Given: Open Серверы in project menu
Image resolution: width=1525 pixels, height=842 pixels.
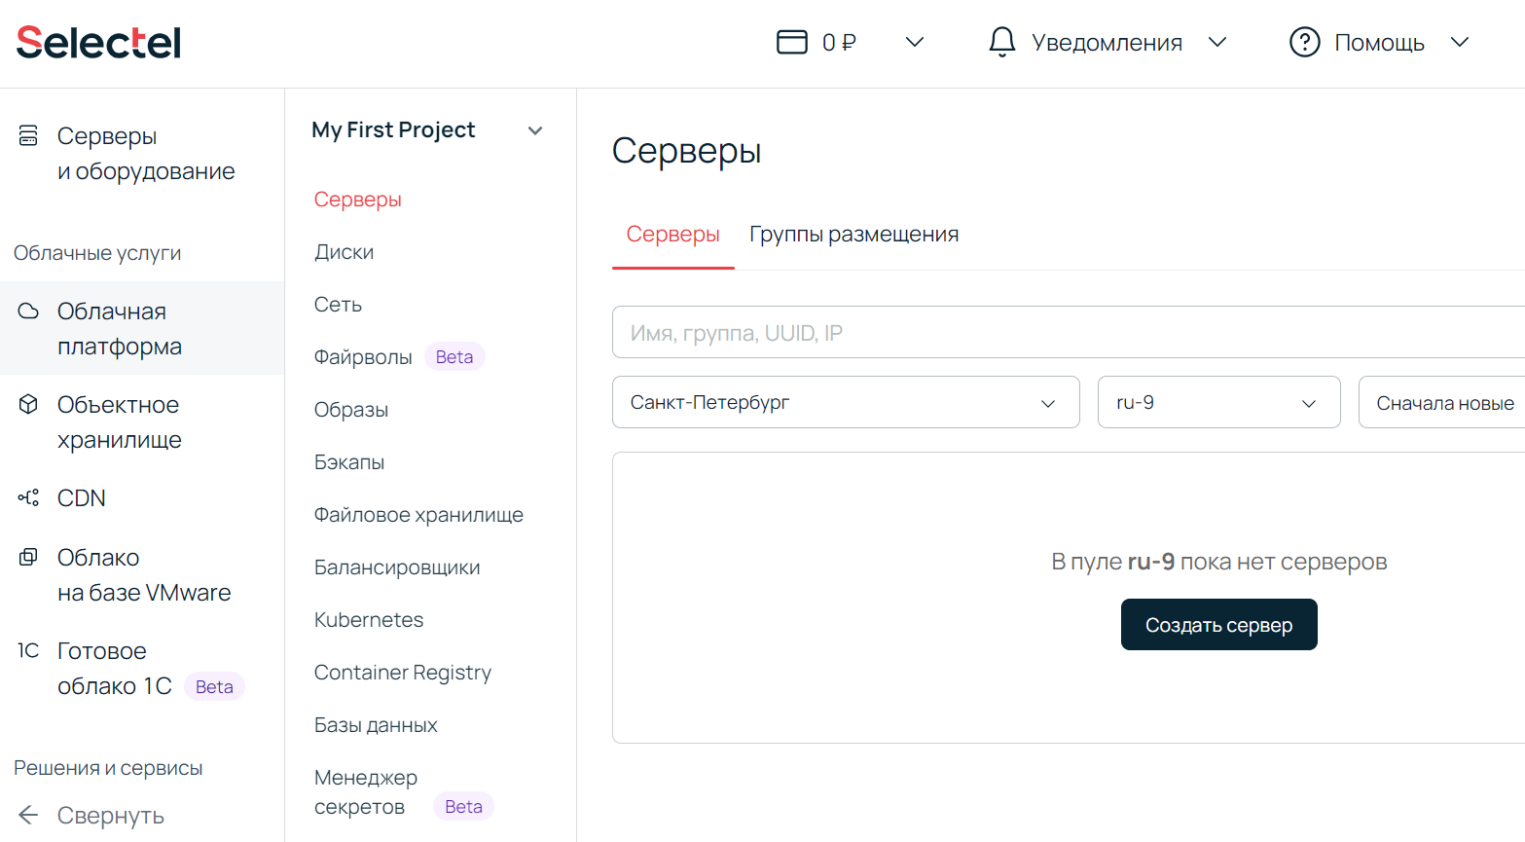Looking at the screenshot, I should [357, 200].
